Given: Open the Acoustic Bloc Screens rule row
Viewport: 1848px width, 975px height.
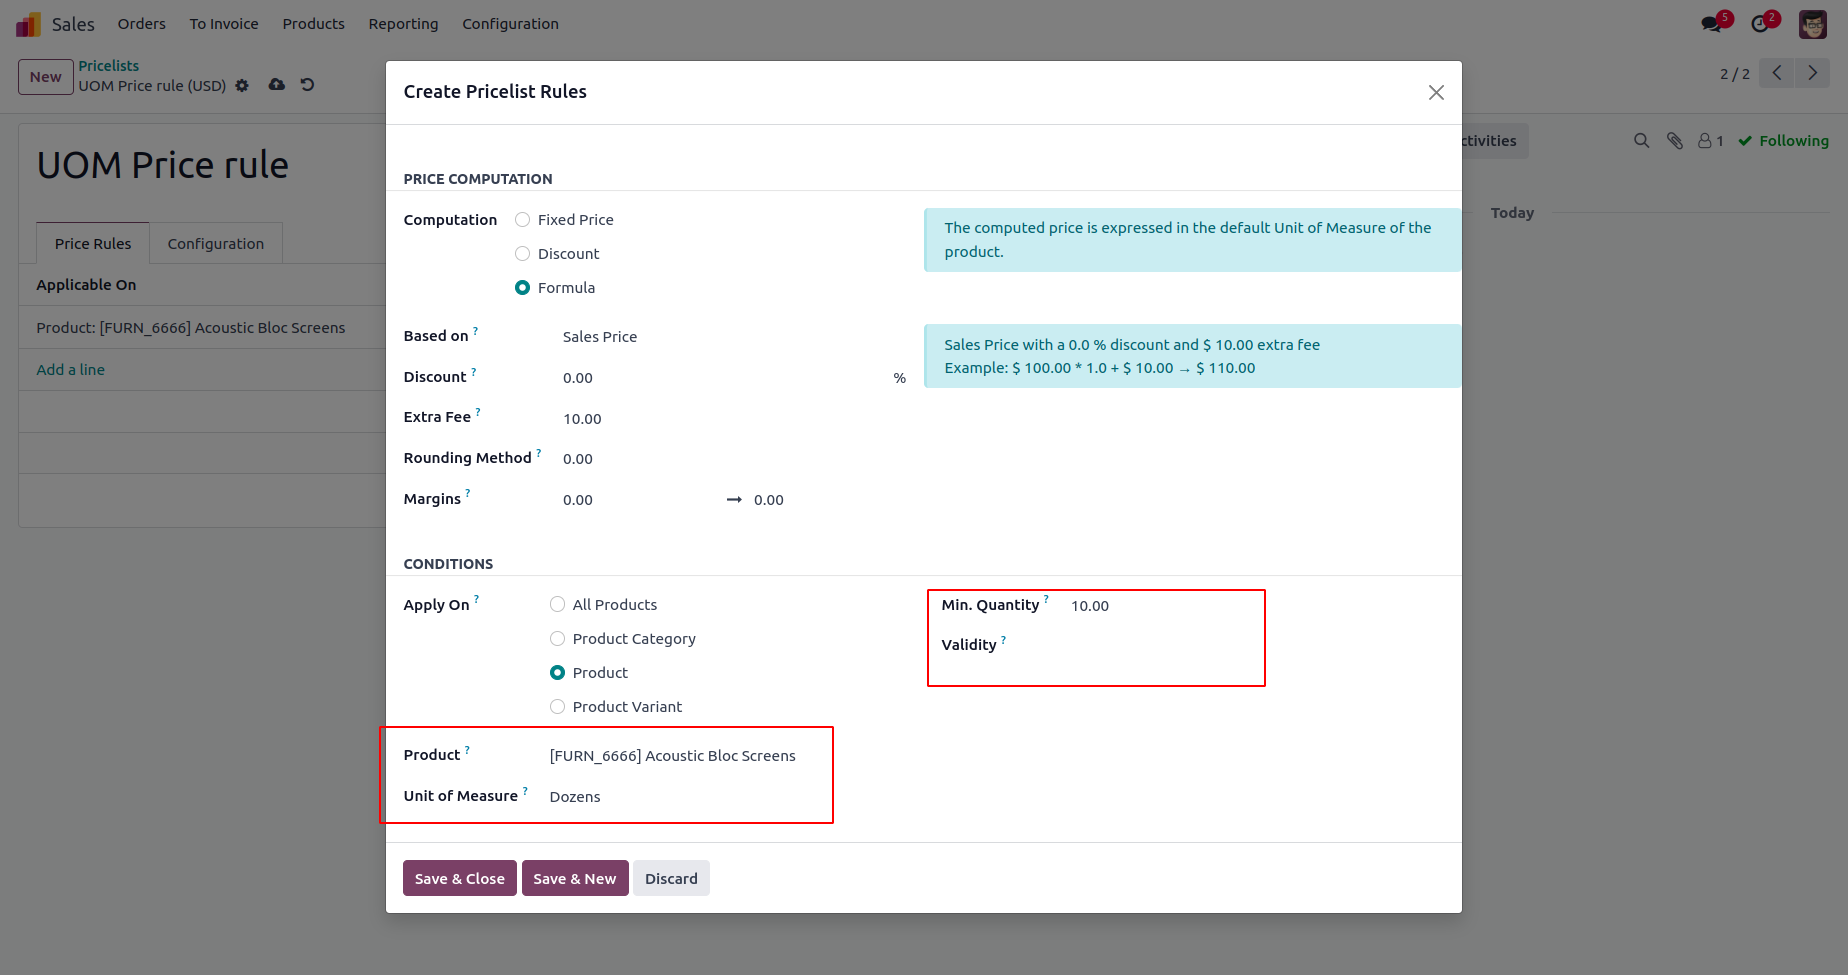Looking at the screenshot, I should click(x=202, y=328).
